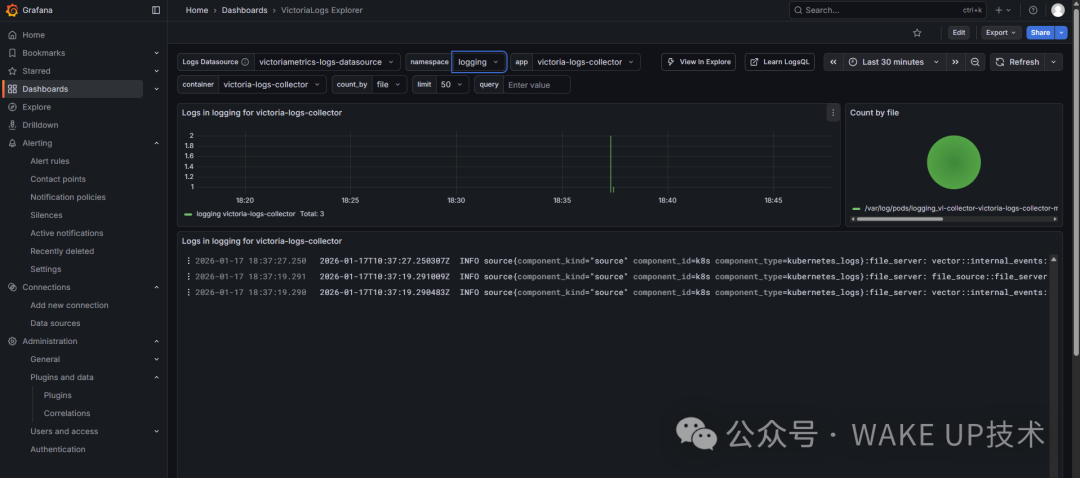Open the user profile avatar
The width and height of the screenshot is (1080, 478).
[x=1057, y=10]
